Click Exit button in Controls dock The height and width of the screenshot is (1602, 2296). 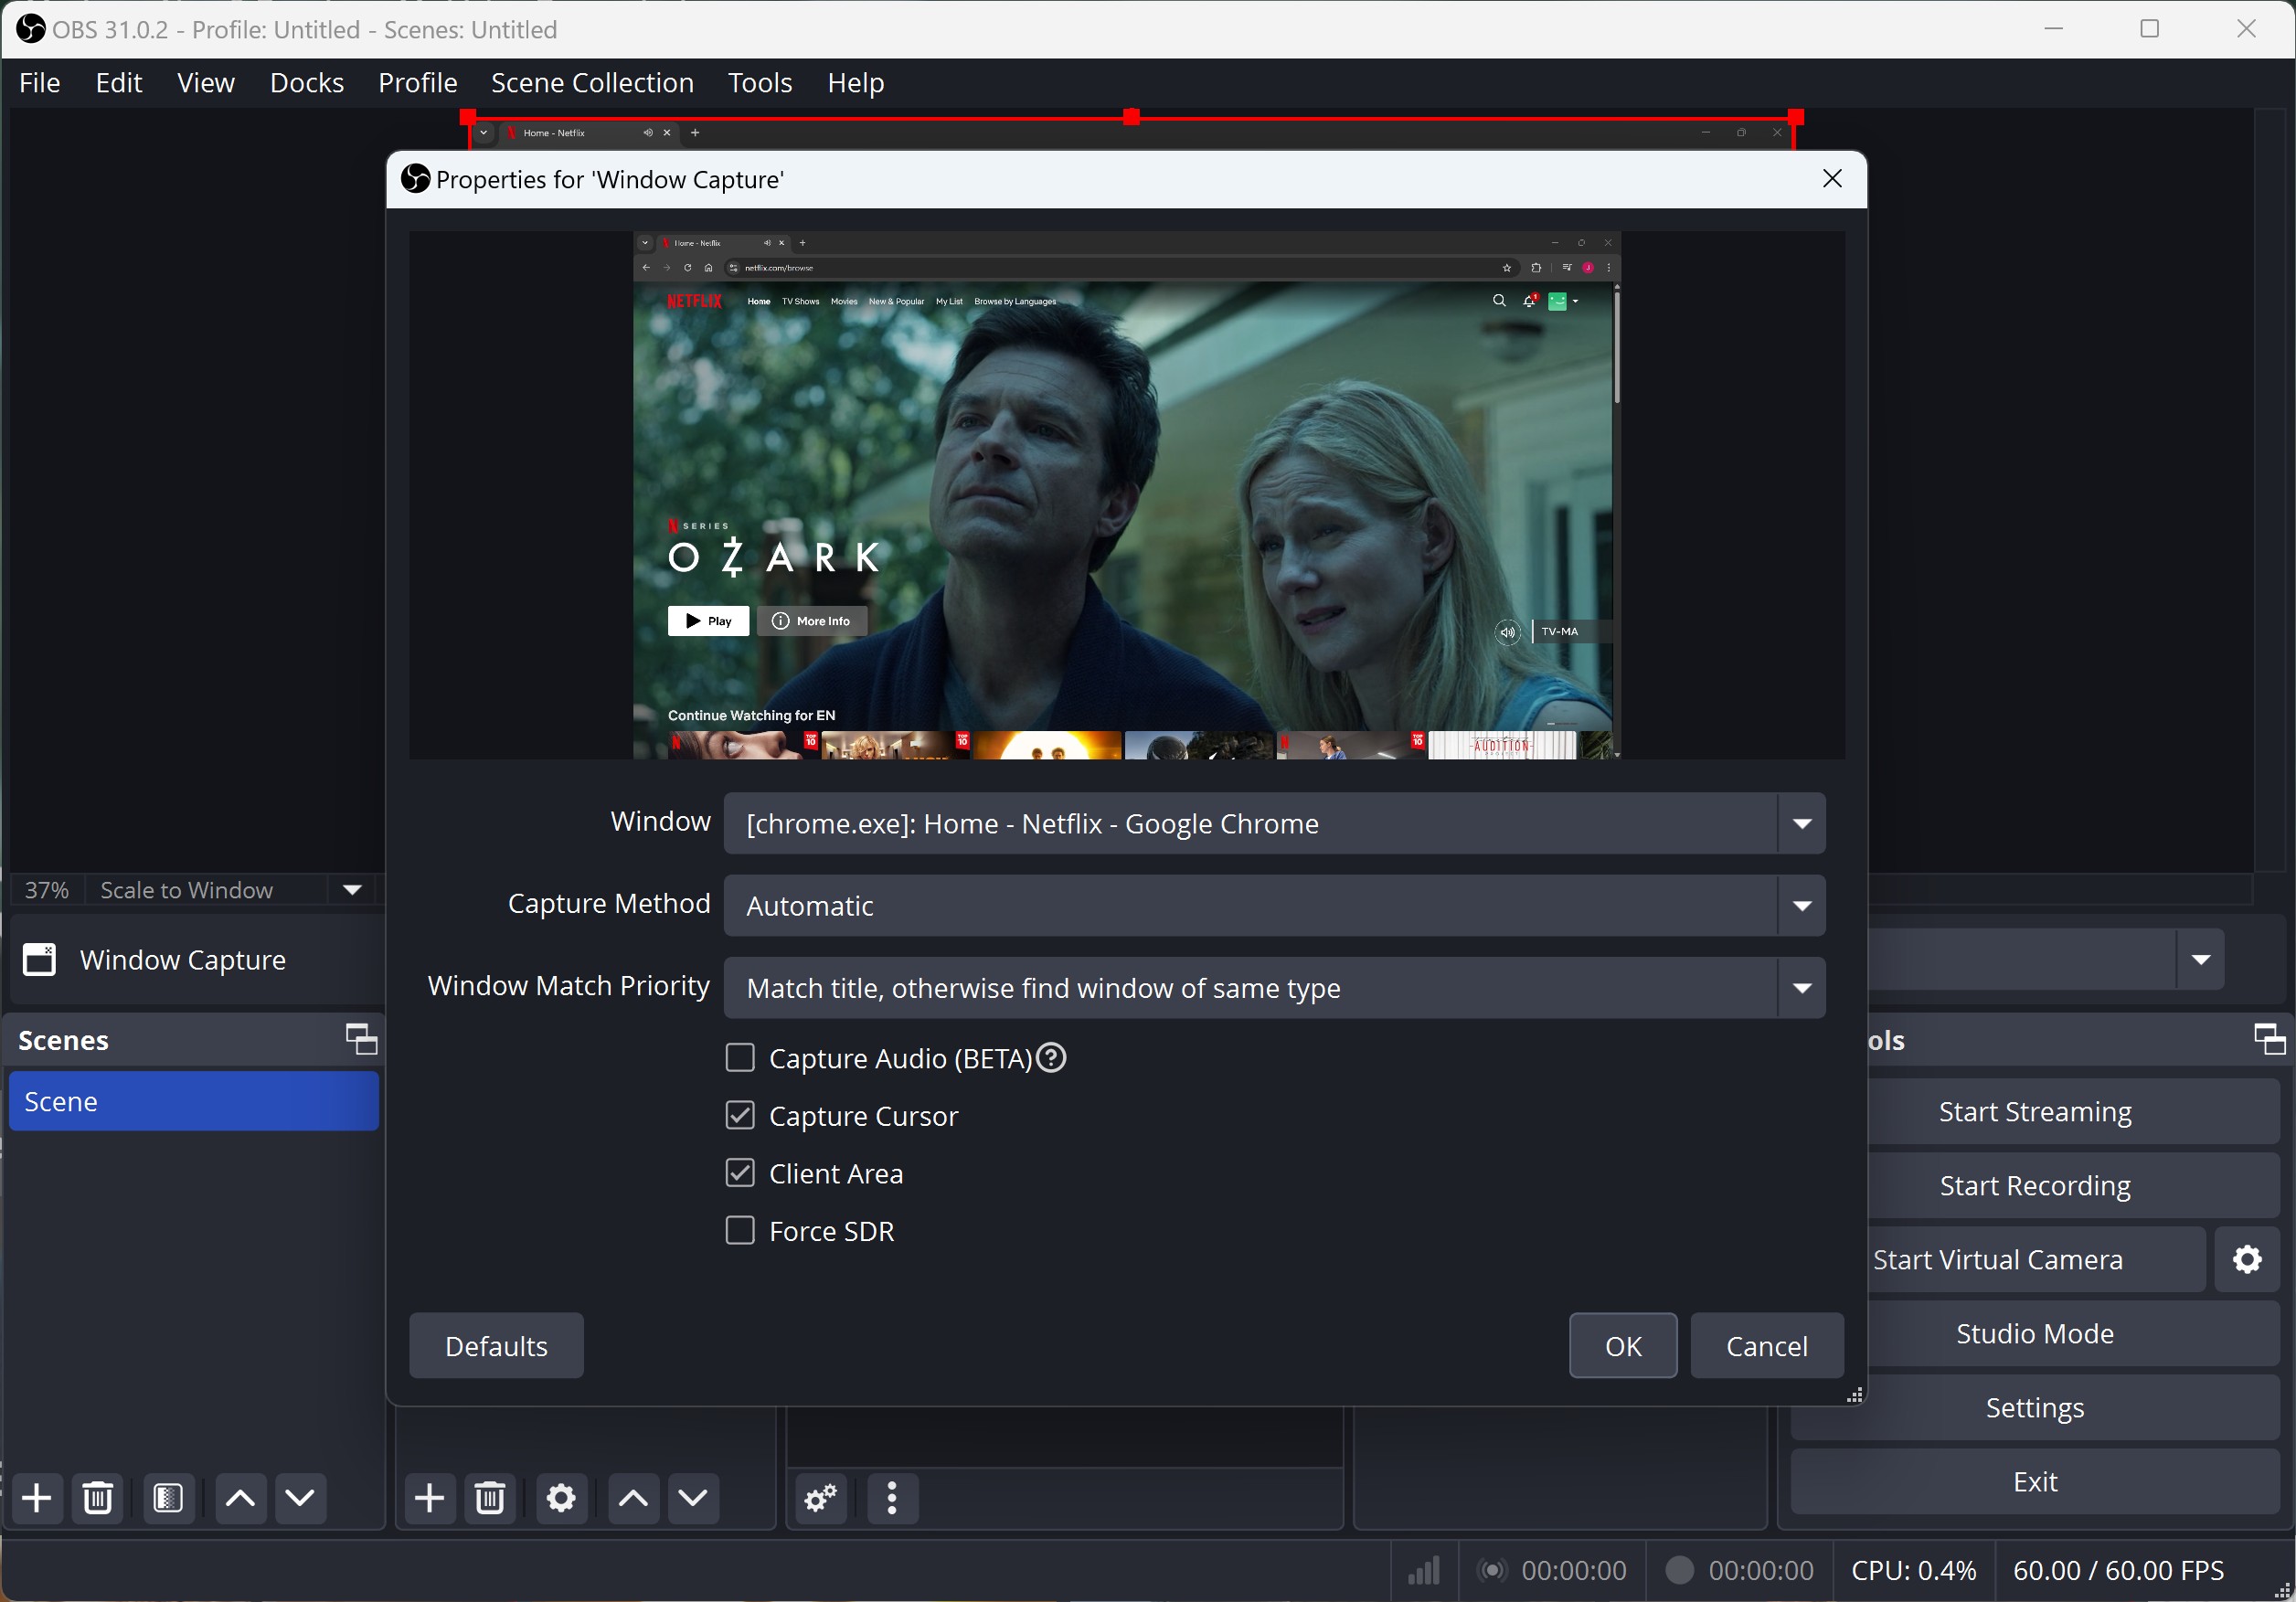click(x=2035, y=1481)
